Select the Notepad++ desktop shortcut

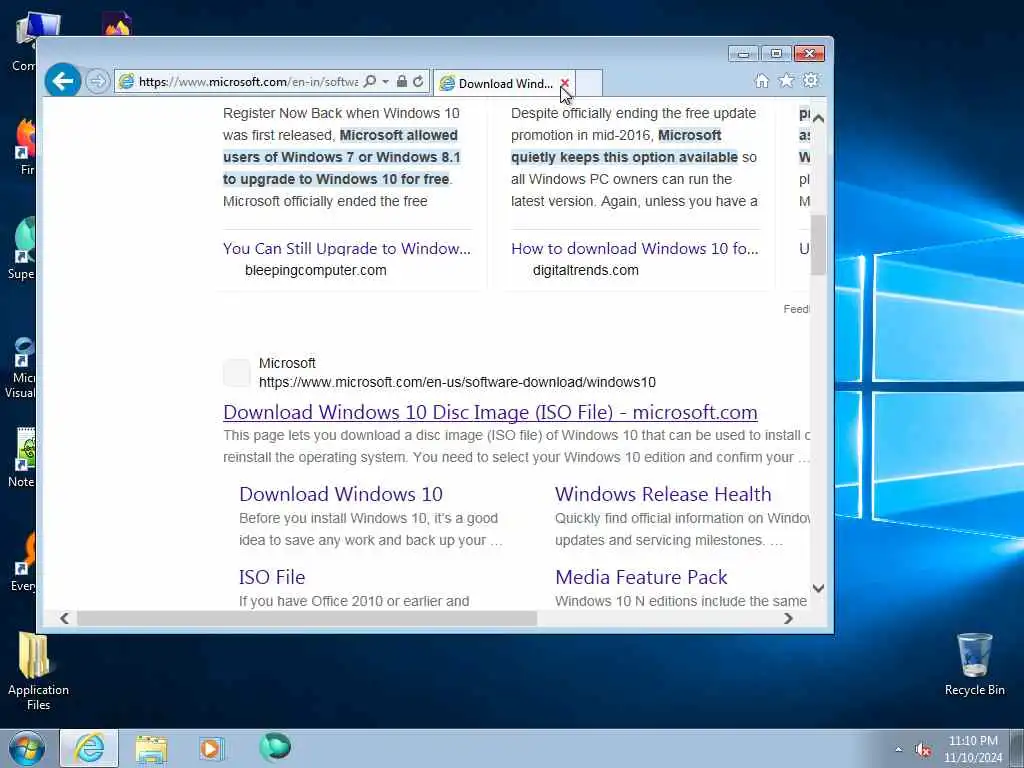coord(23,457)
